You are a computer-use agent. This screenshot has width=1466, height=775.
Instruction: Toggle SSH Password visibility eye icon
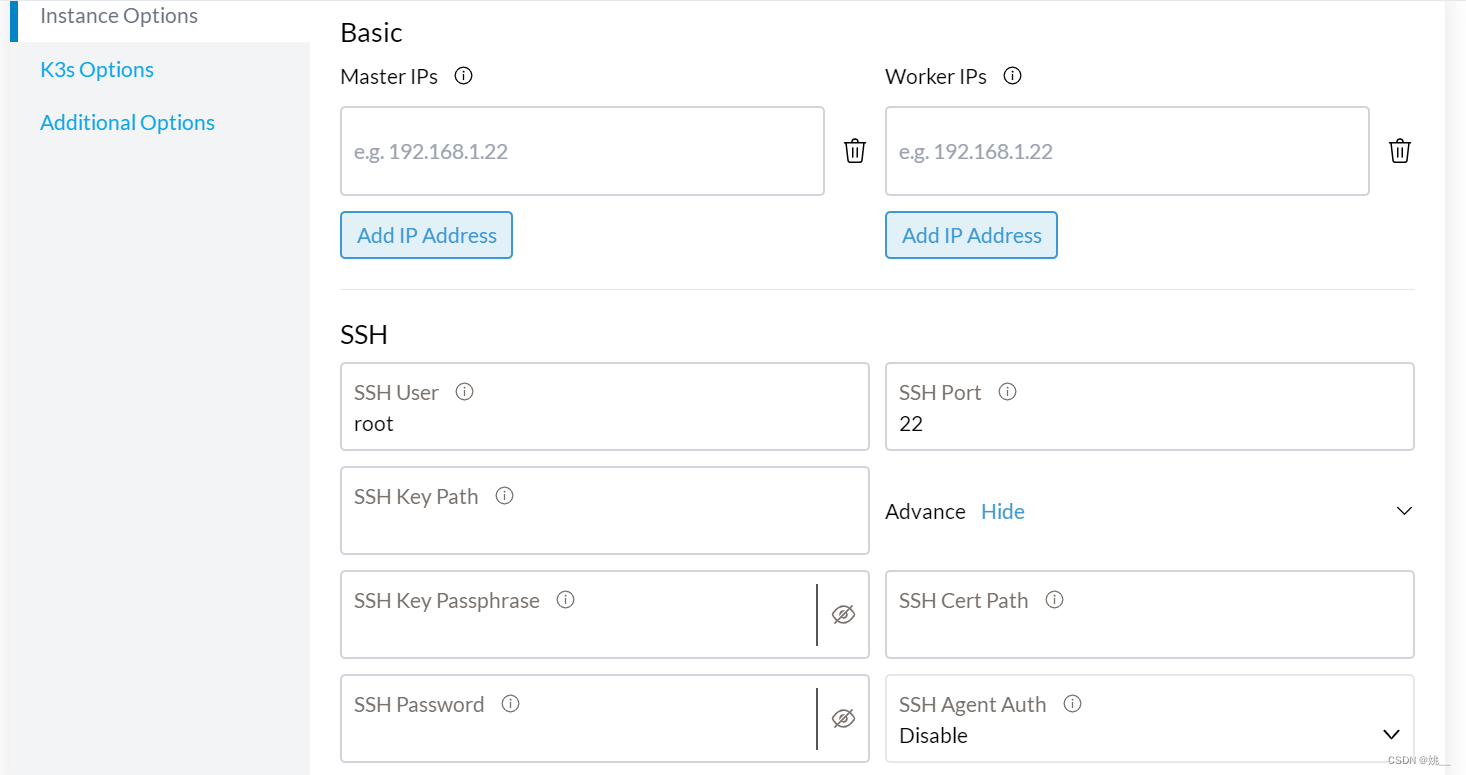click(x=844, y=719)
